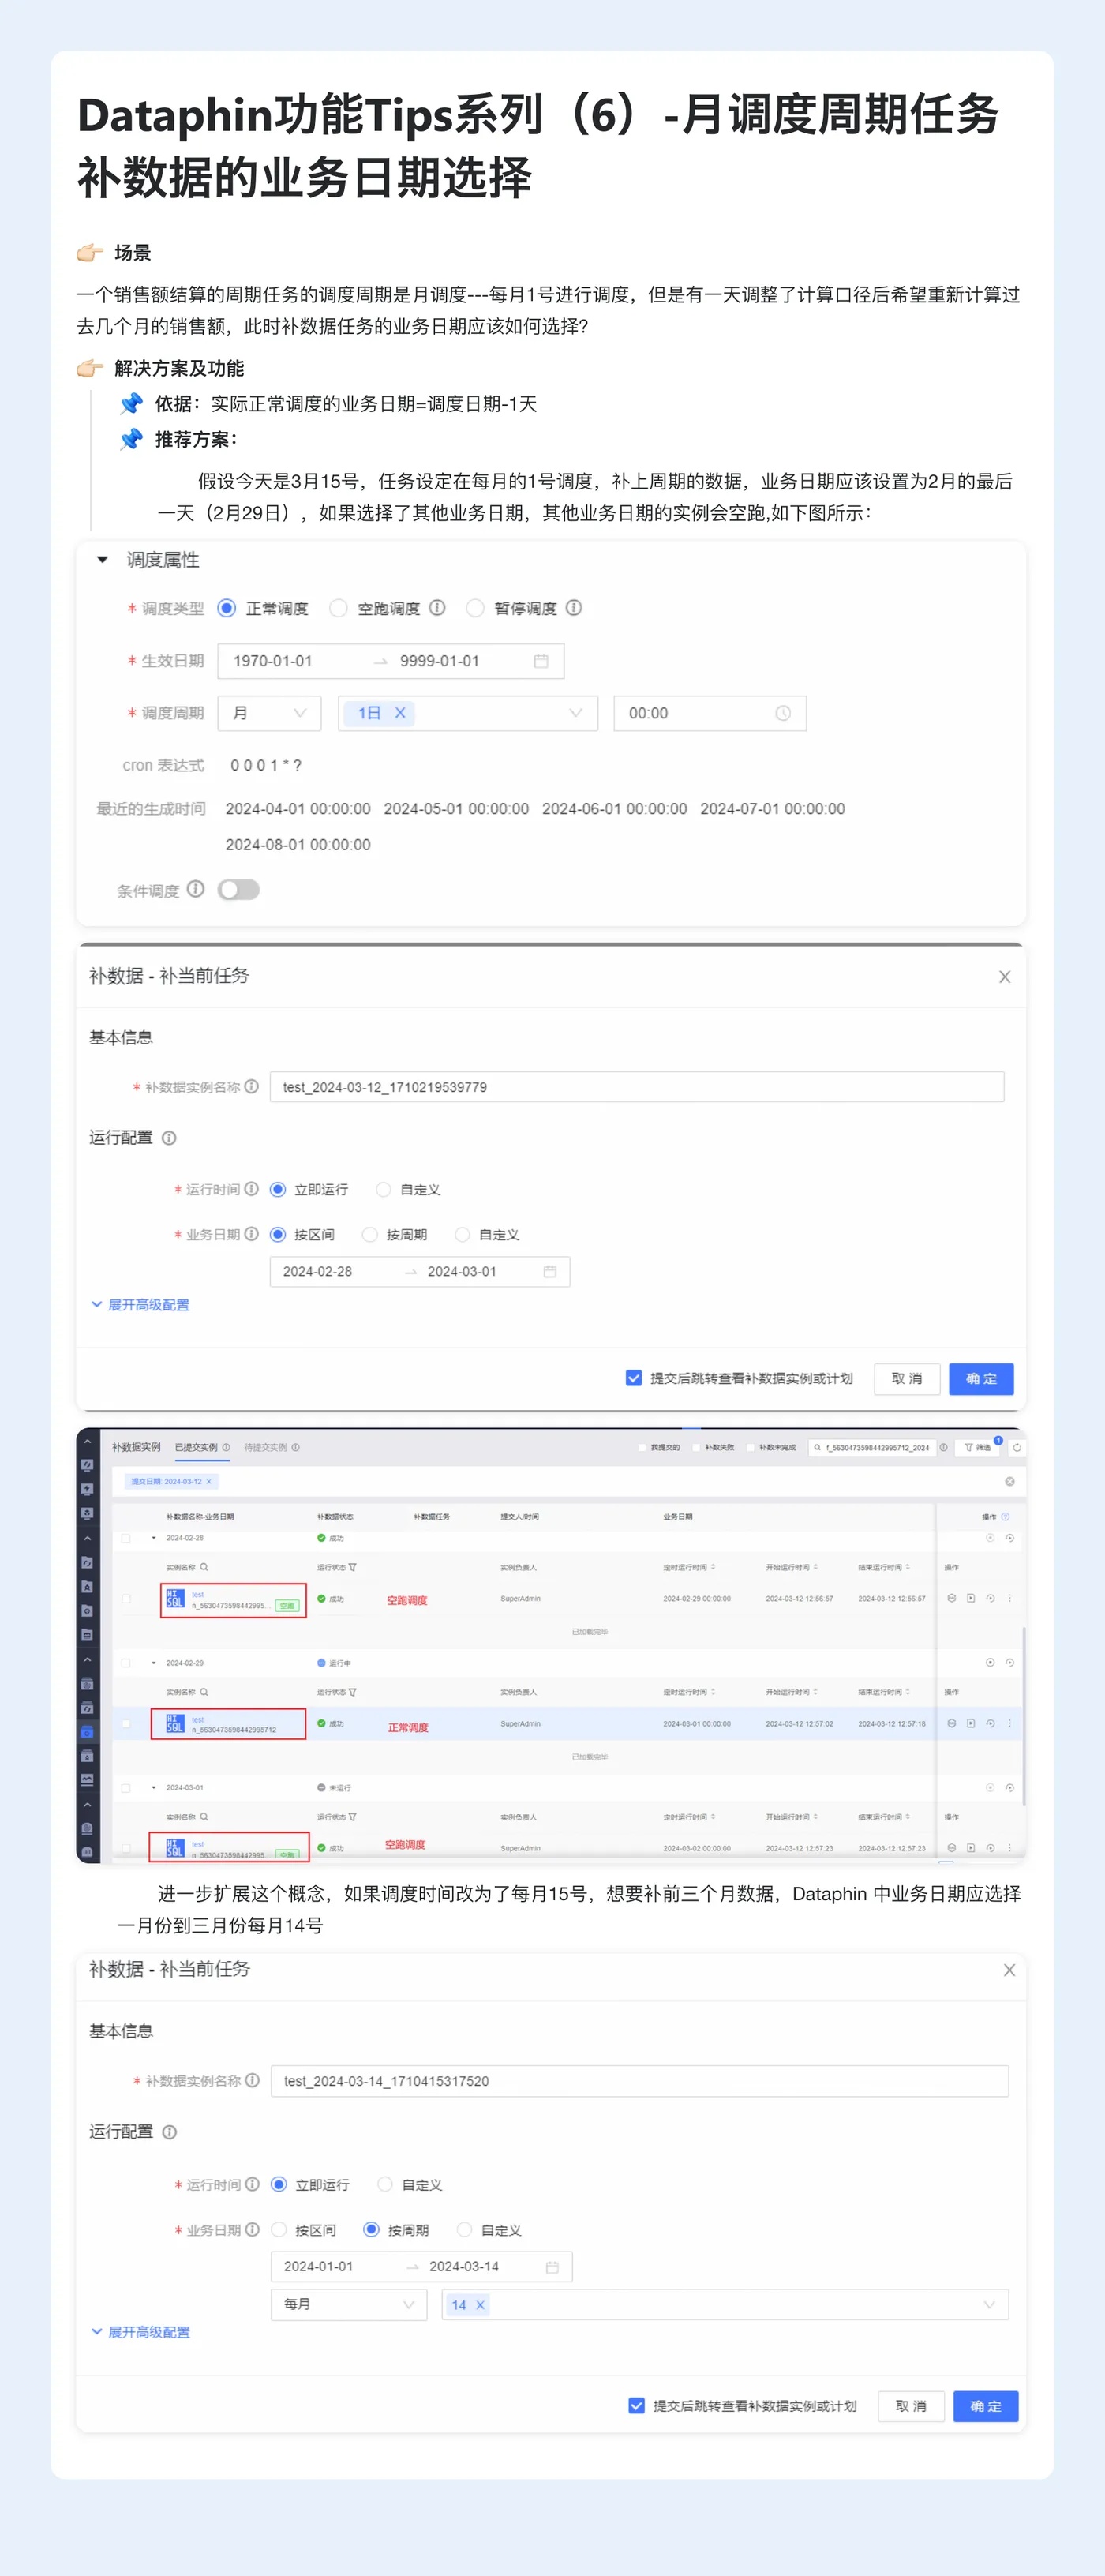
Task: Select 按区间 radio in second dialog
Action: (x=279, y=2229)
